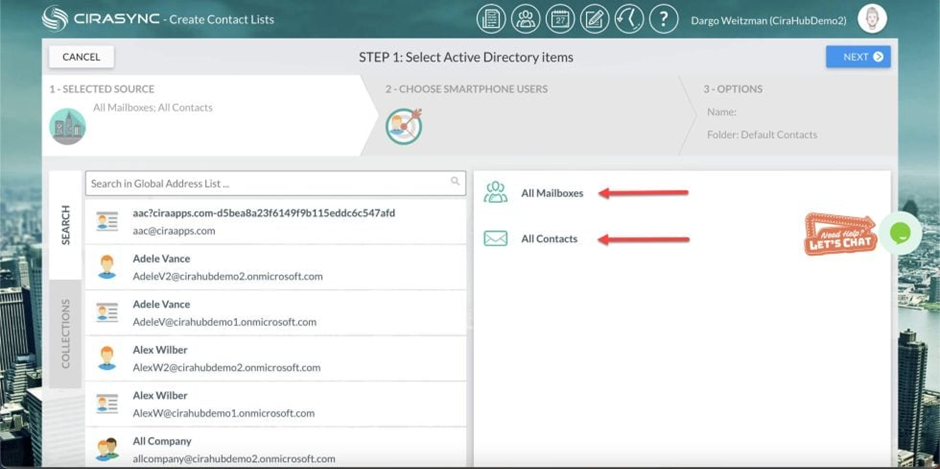940x469 pixels.
Task: Click the All Mailboxes; All Contacts summary text
Action: 153,108
